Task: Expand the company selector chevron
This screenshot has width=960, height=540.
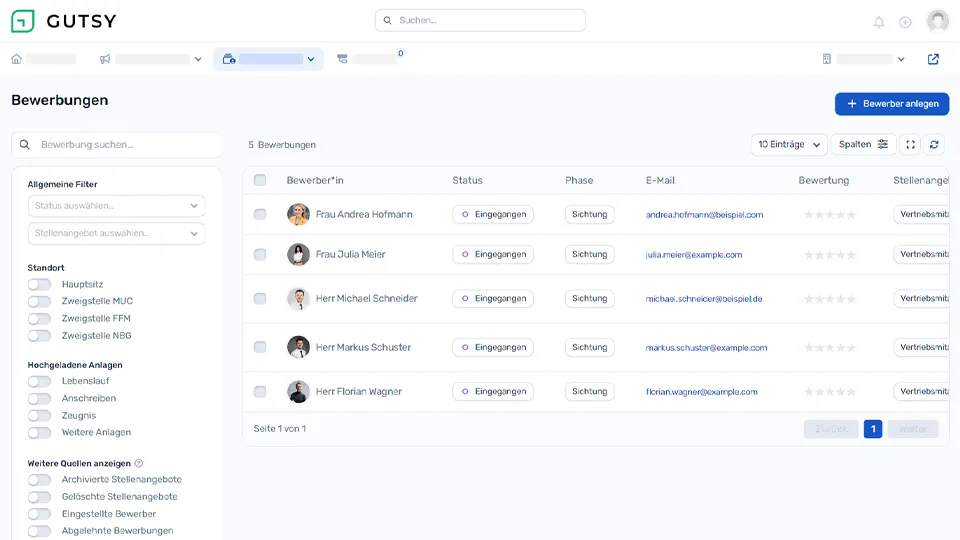Action: coord(901,59)
